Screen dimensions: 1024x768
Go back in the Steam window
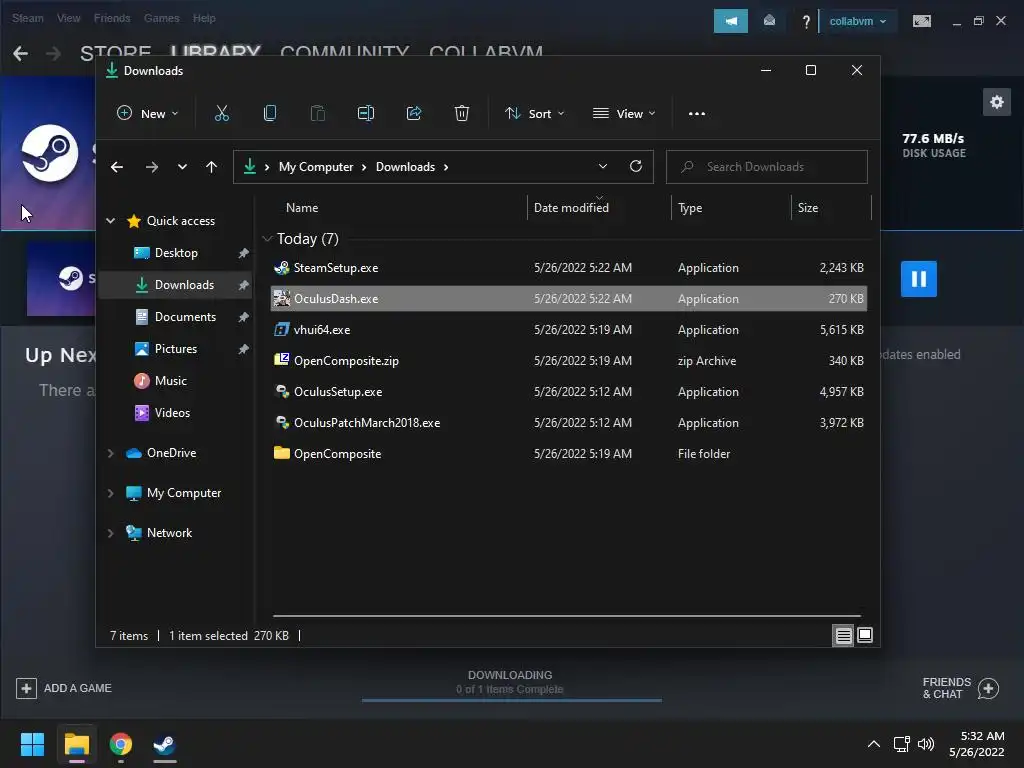pos(20,54)
